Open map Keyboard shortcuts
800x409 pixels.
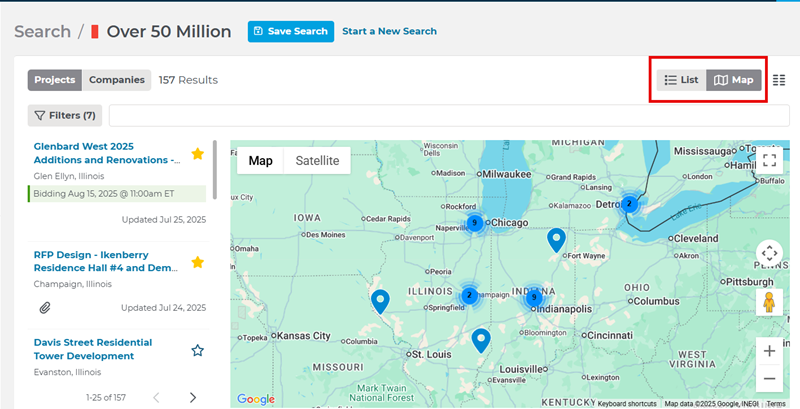tap(627, 403)
